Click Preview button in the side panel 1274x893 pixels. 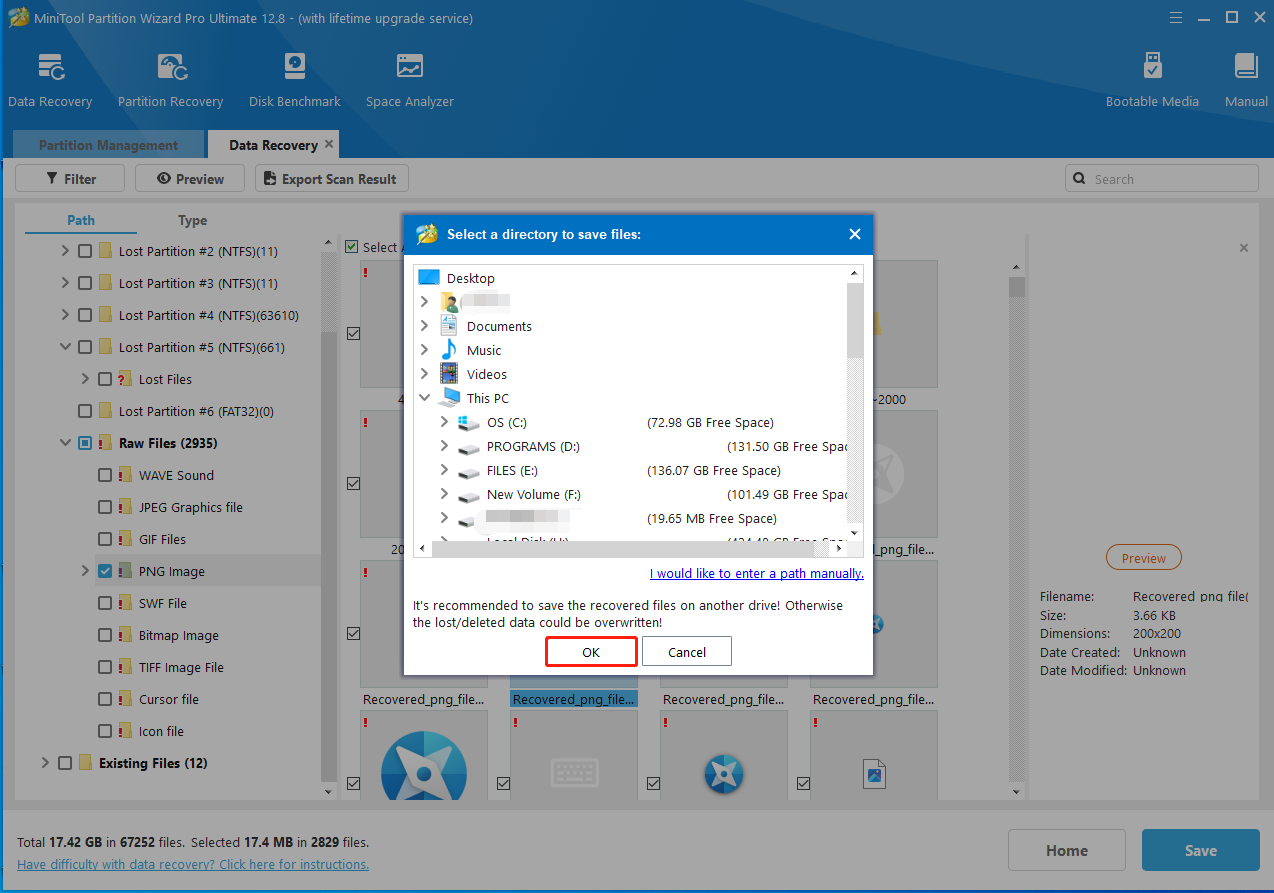pos(1143,558)
